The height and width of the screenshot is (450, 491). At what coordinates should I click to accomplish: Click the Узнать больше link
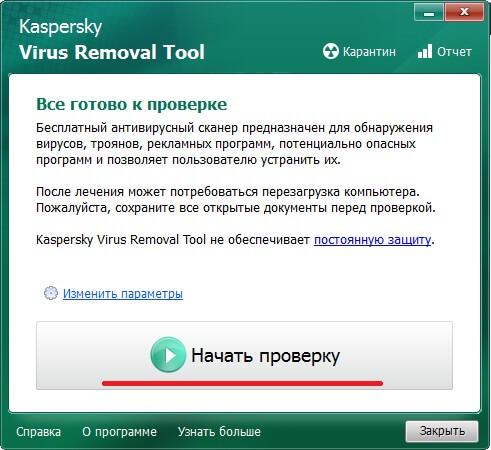[x=219, y=432]
